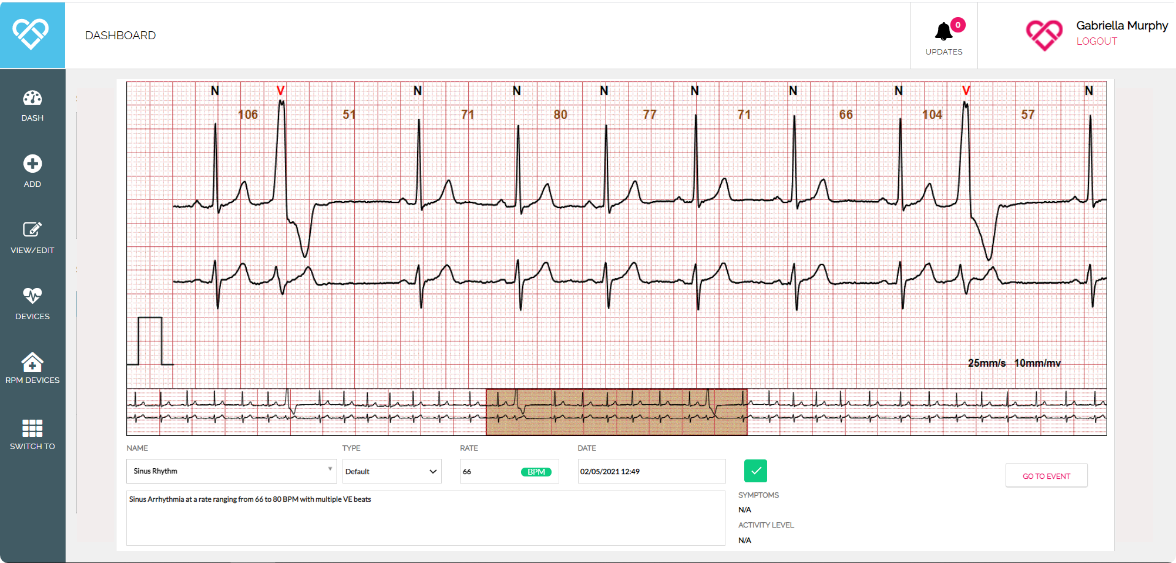Click the first red V beat marker
1176x563 pixels.
[281, 91]
